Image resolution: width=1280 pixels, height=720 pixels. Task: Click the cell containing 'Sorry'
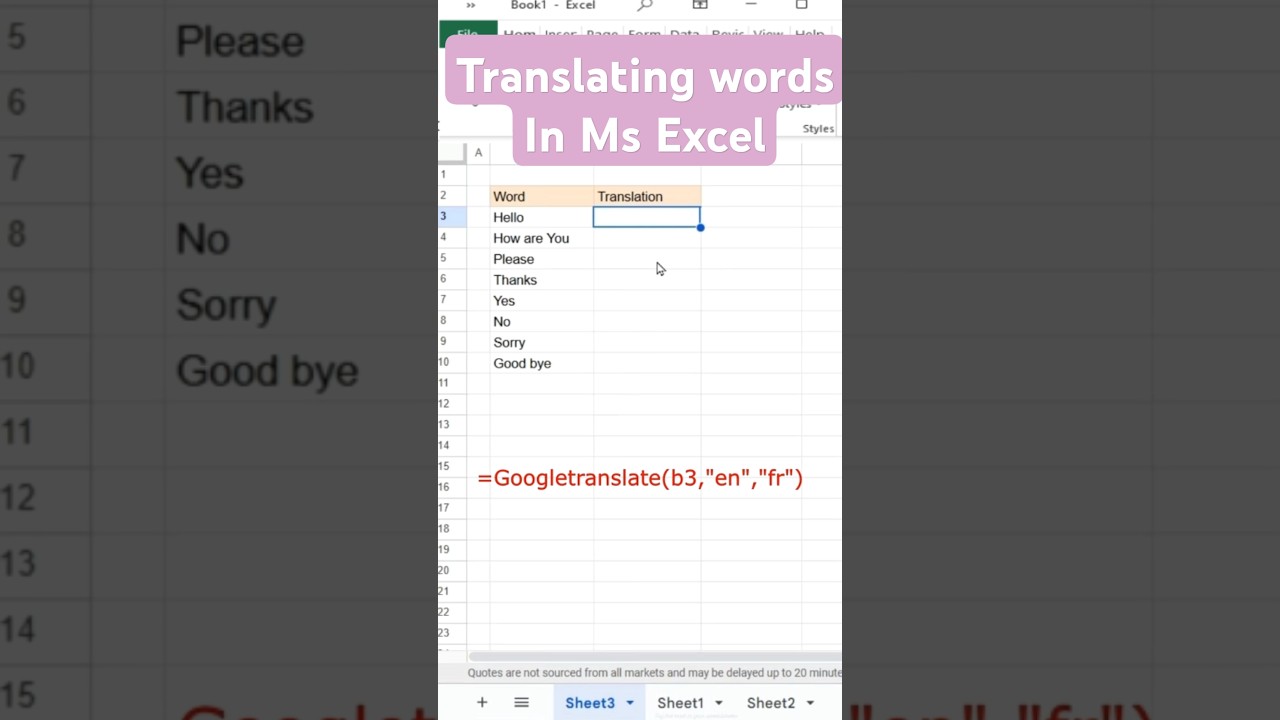tap(541, 342)
